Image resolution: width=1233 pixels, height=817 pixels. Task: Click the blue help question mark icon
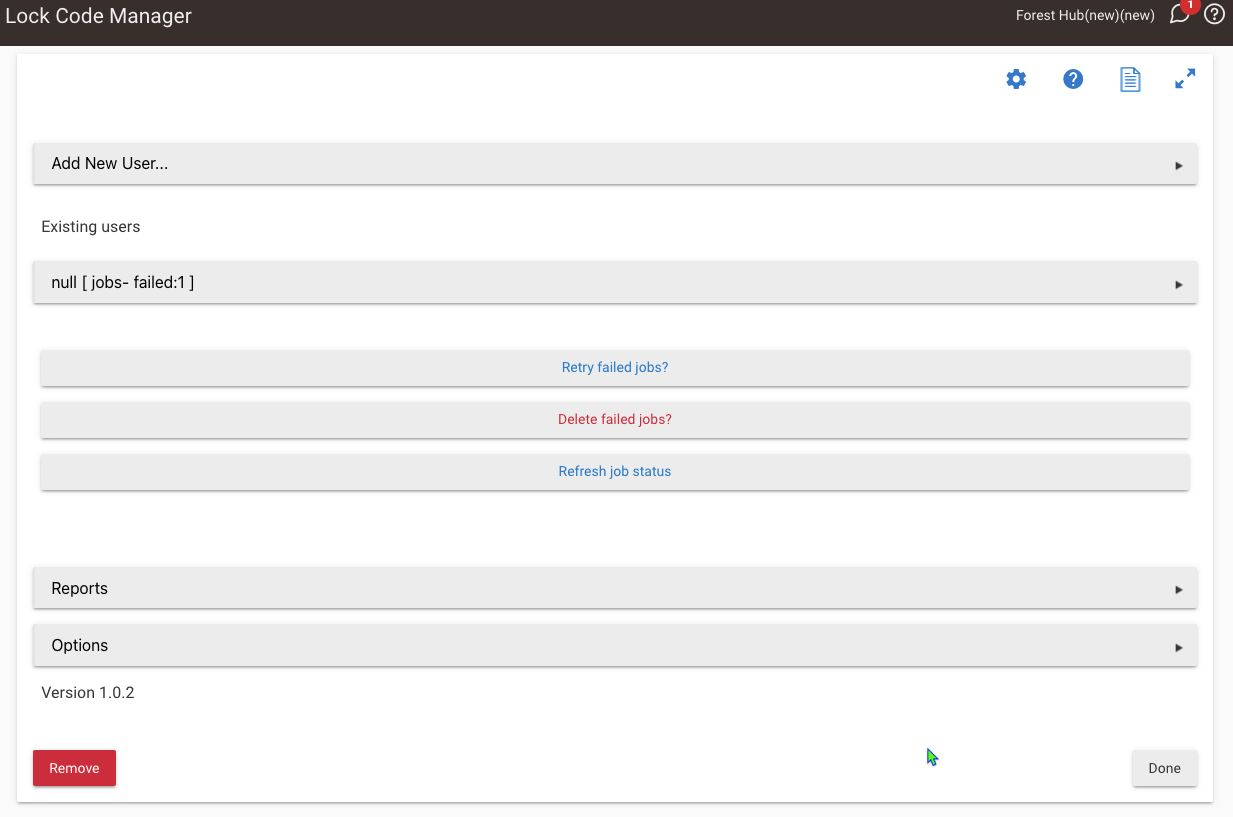click(x=1073, y=79)
